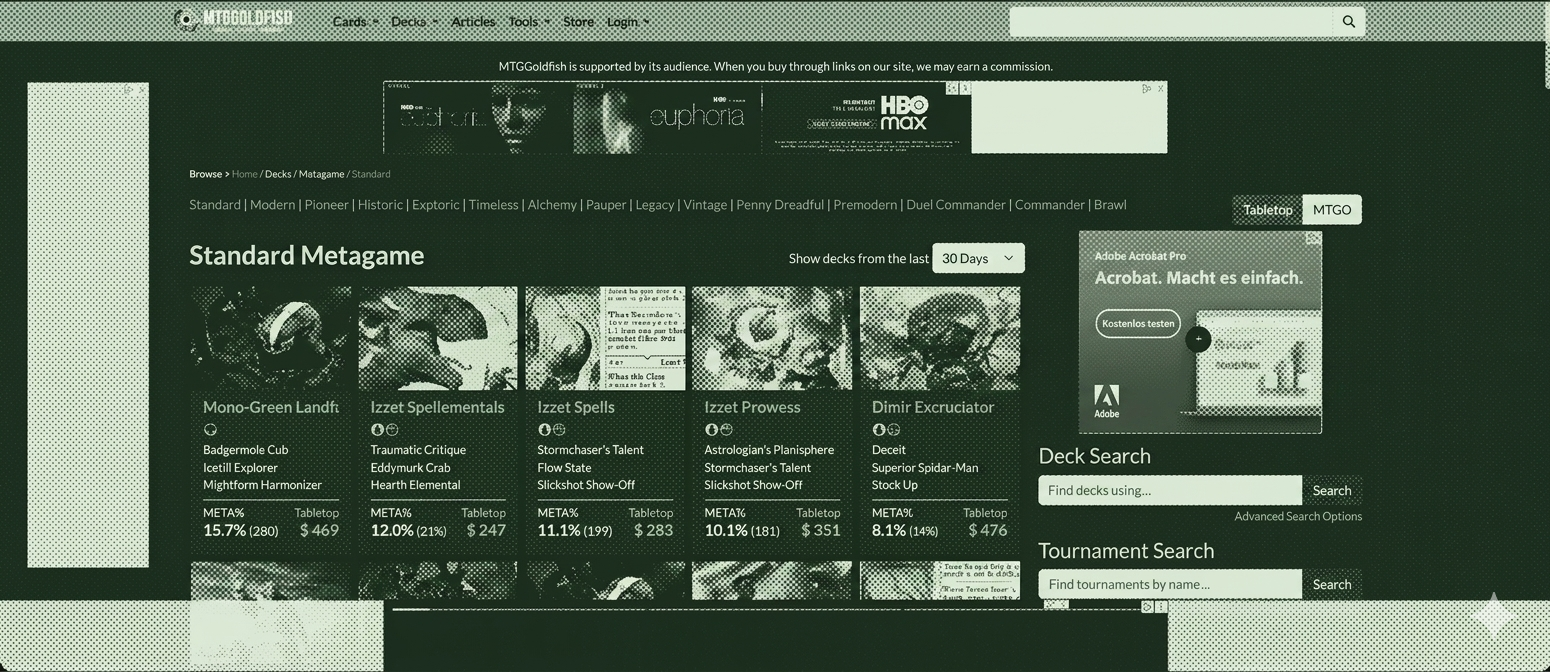
Task: Click the Superior Spider-Man card link
Action: (x=925, y=467)
